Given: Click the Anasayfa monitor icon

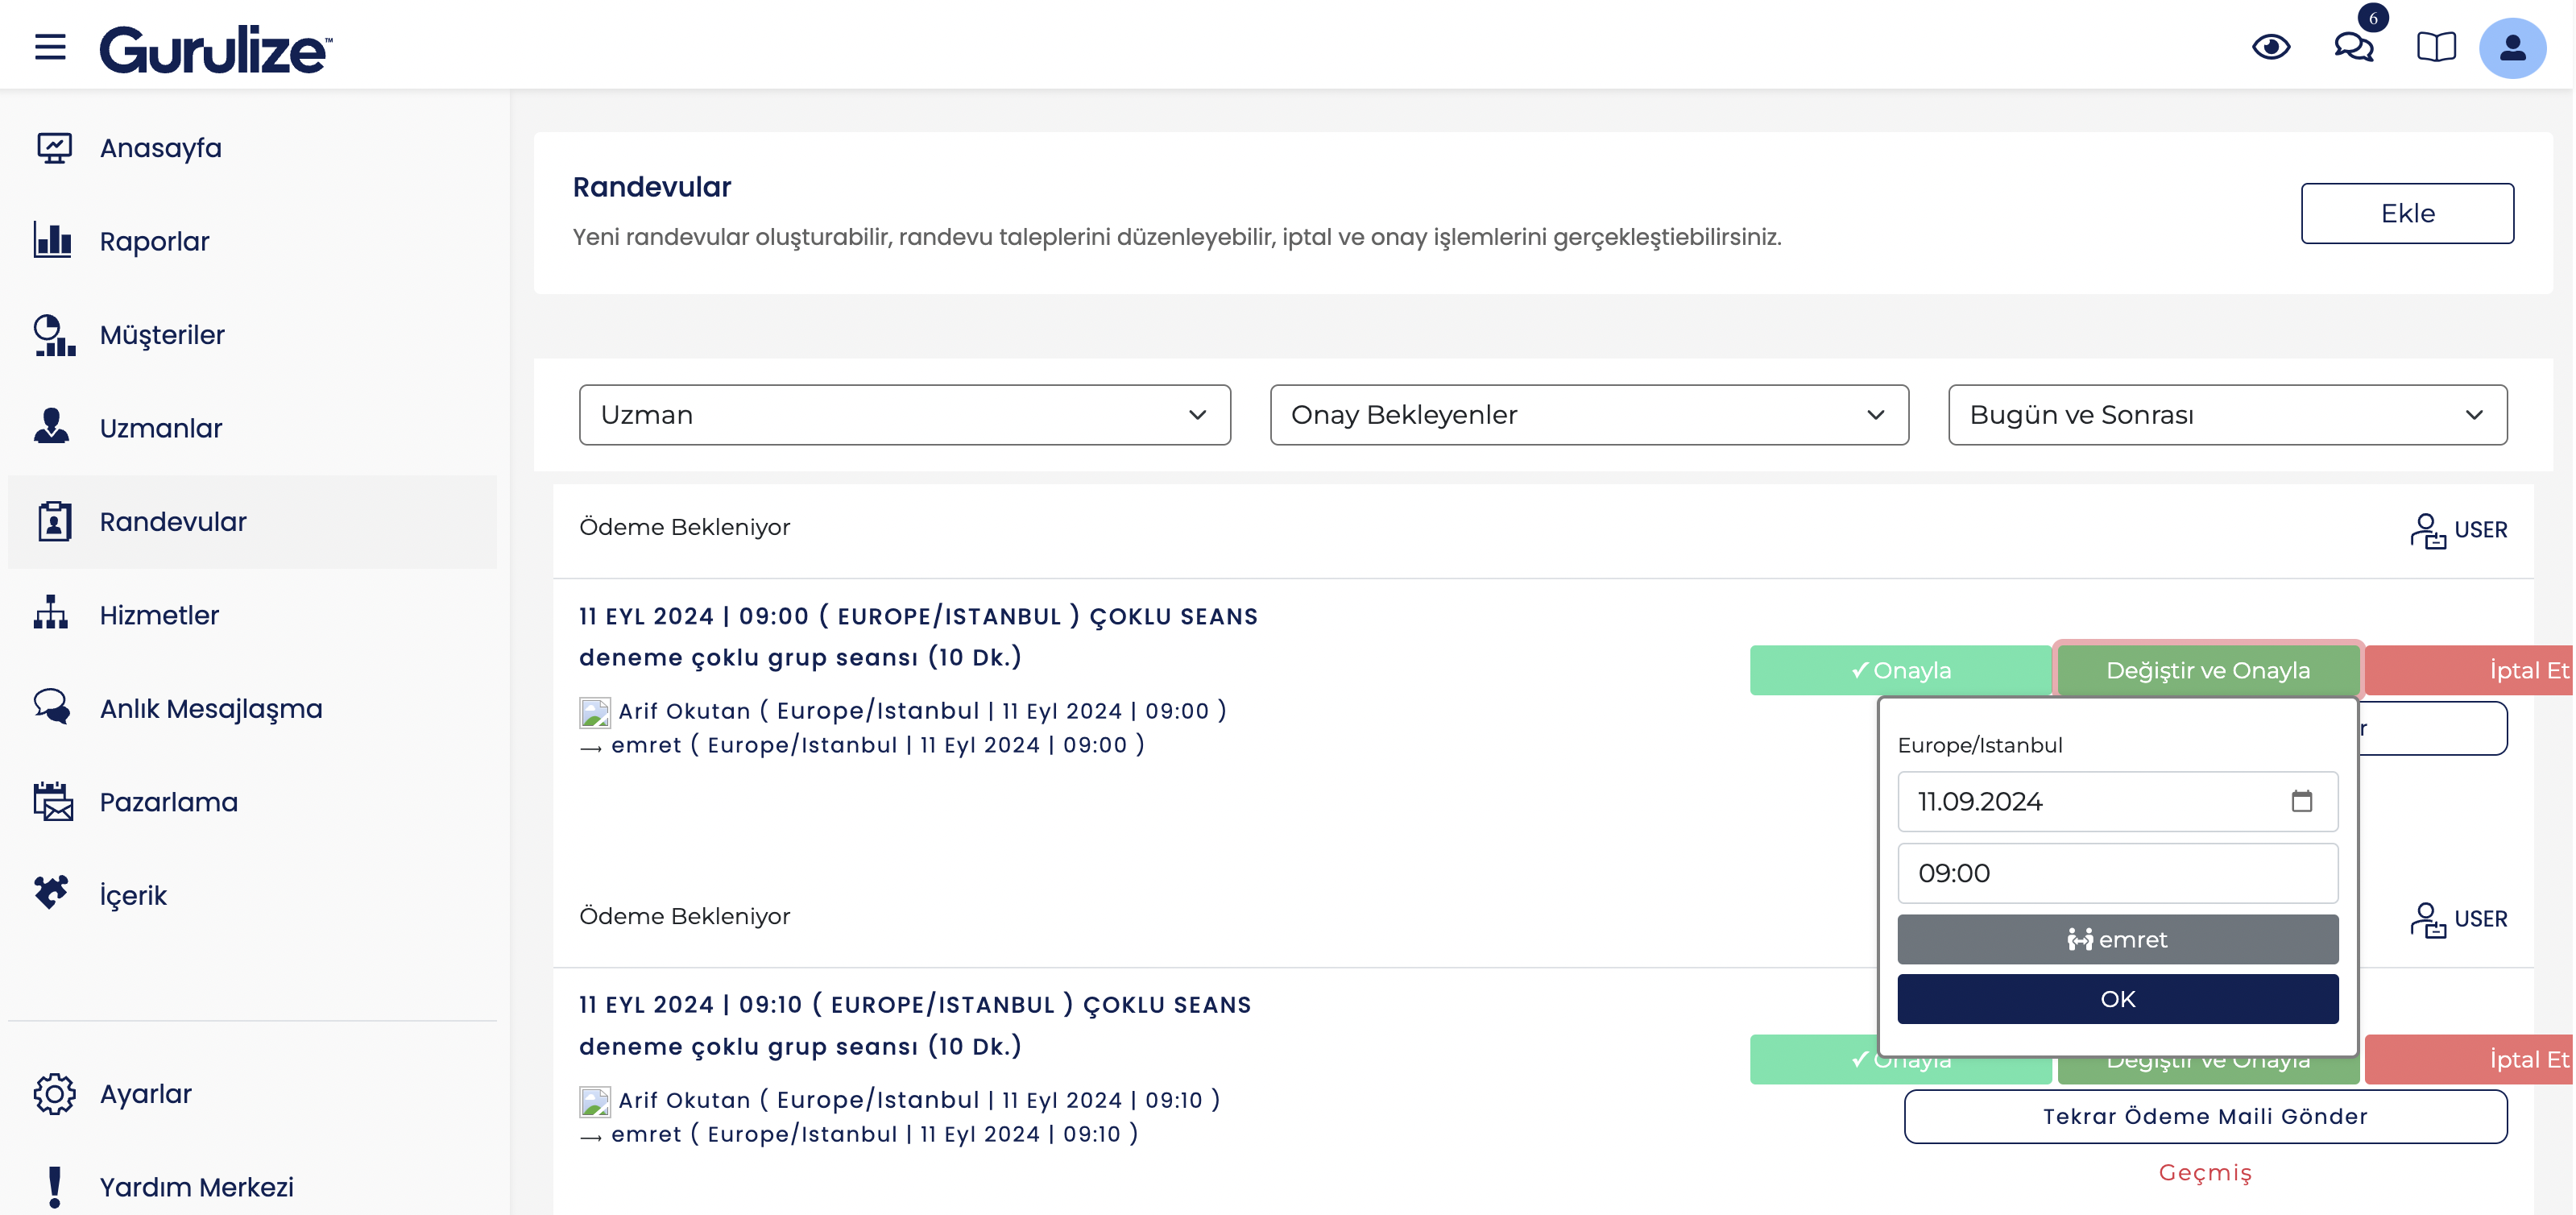Looking at the screenshot, I should [x=54, y=148].
